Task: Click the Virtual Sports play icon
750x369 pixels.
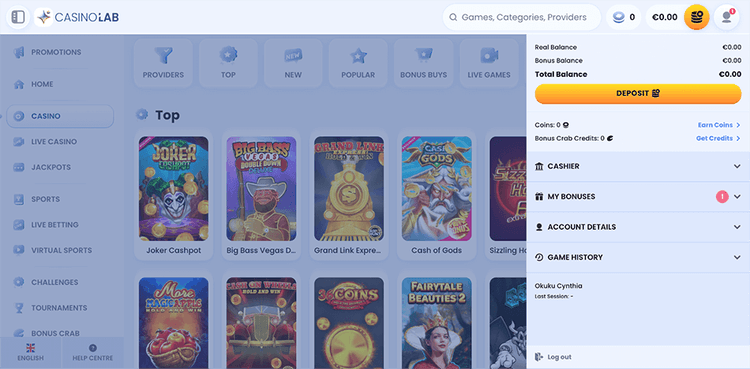Action: (19, 250)
